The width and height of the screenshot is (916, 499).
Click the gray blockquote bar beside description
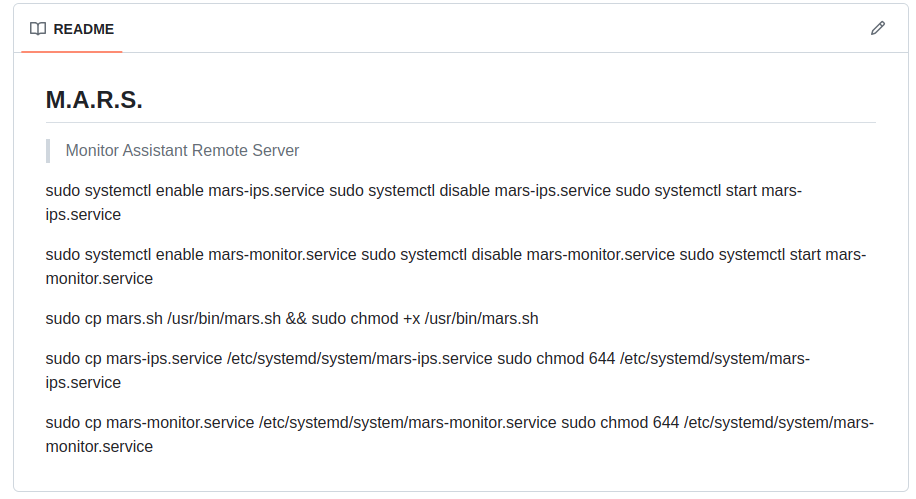pyautogui.click(x=48, y=151)
